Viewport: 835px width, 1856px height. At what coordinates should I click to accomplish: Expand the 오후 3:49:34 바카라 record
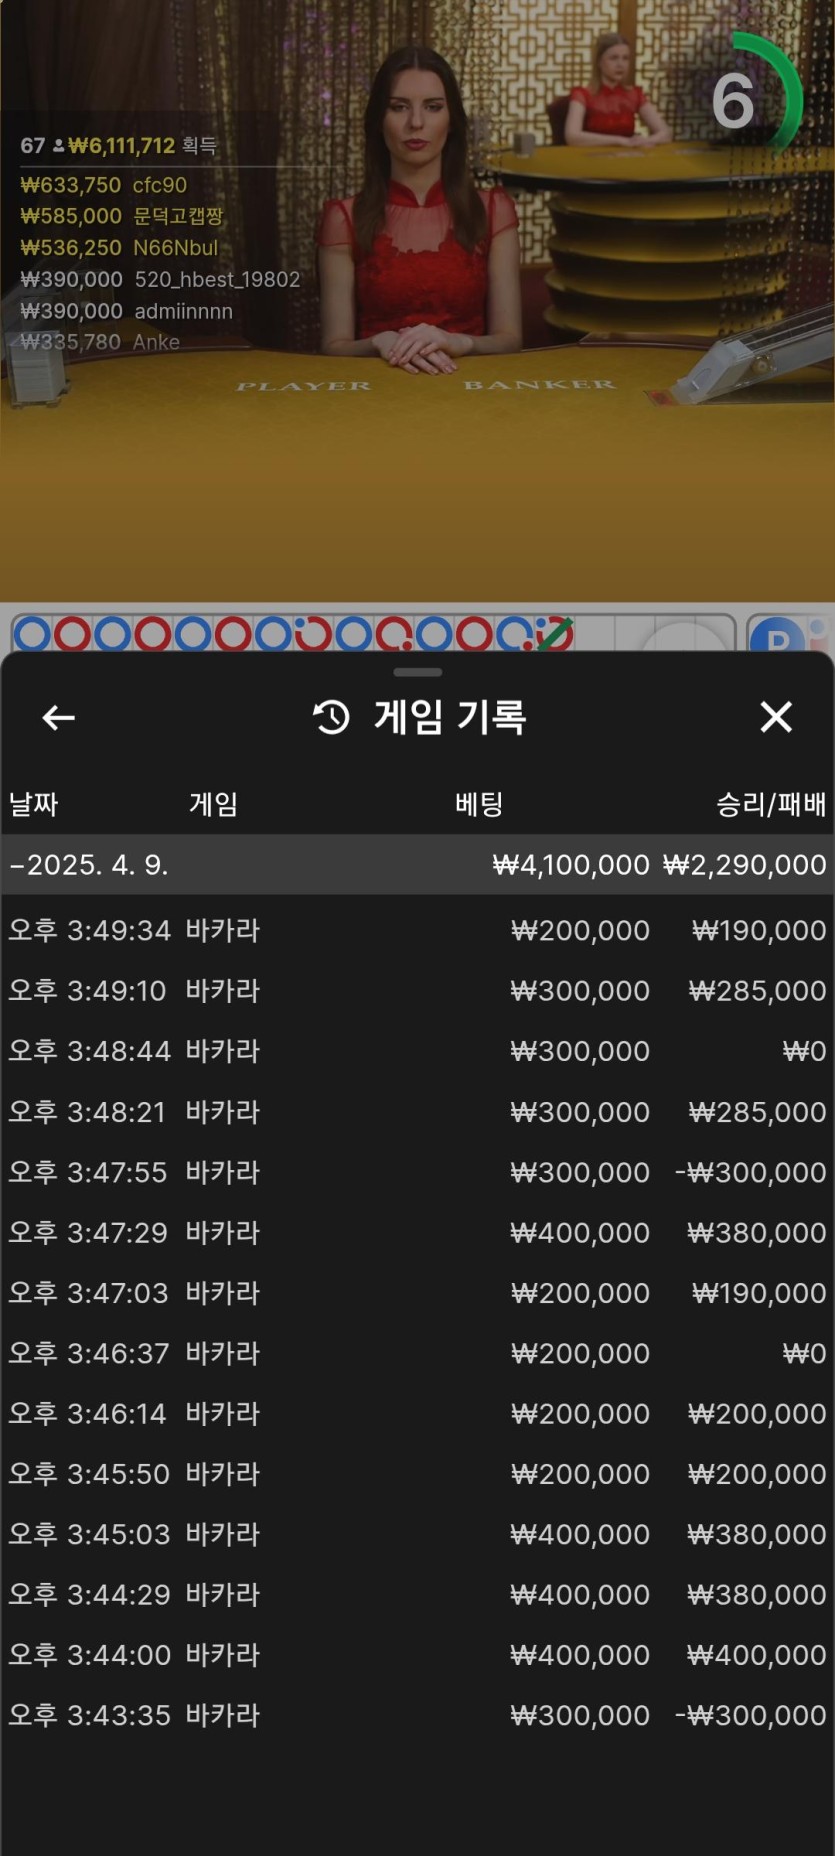[x=417, y=931]
